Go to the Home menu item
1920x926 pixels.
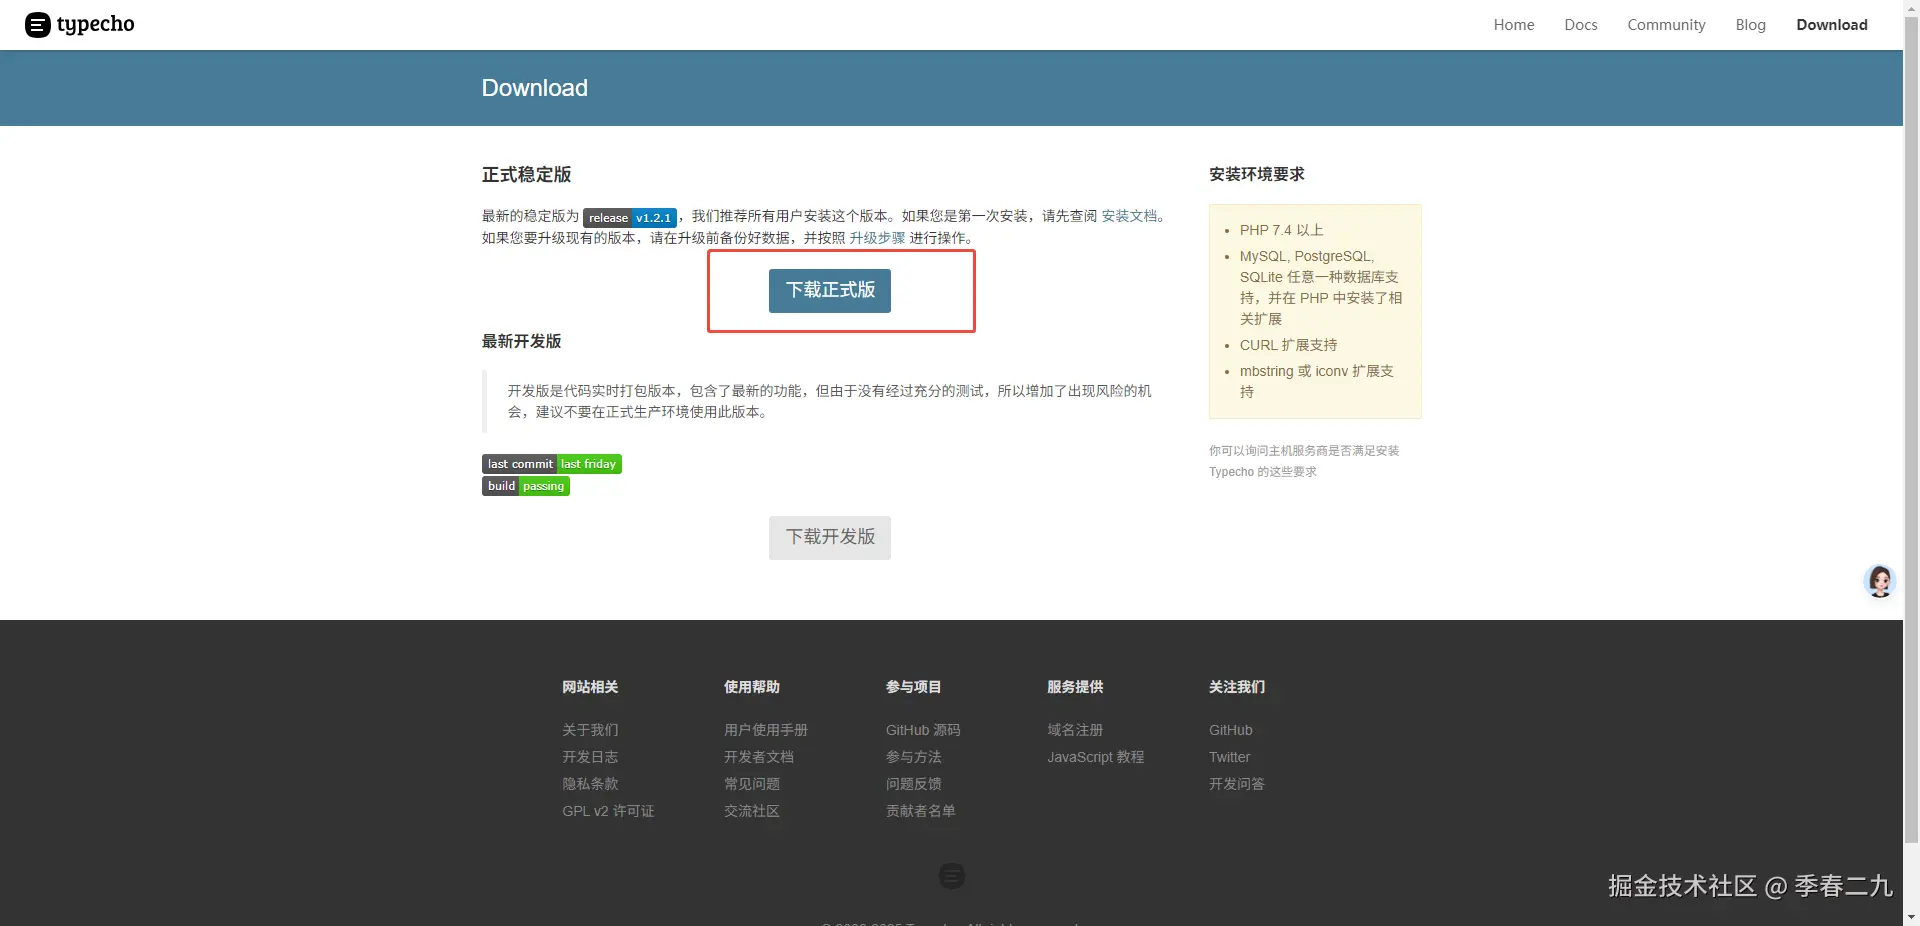[1514, 25]
